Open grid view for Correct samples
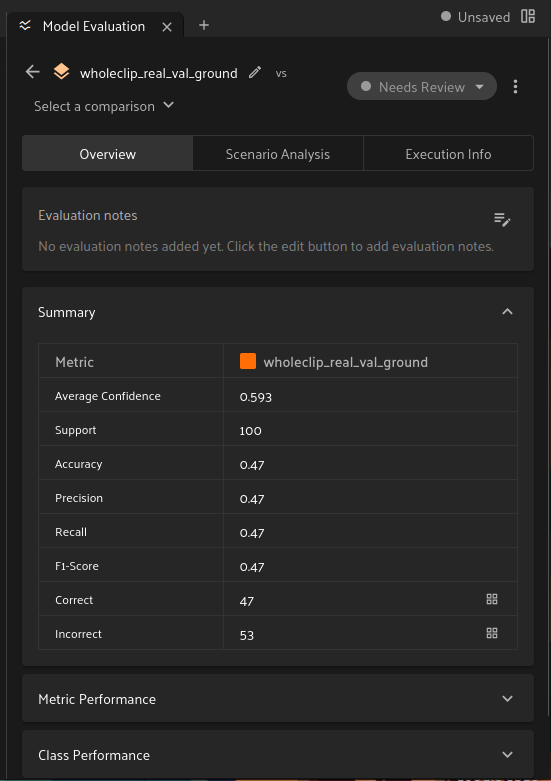Image resolution: width=551 pixels, height=781 pixels. point(492,599)
